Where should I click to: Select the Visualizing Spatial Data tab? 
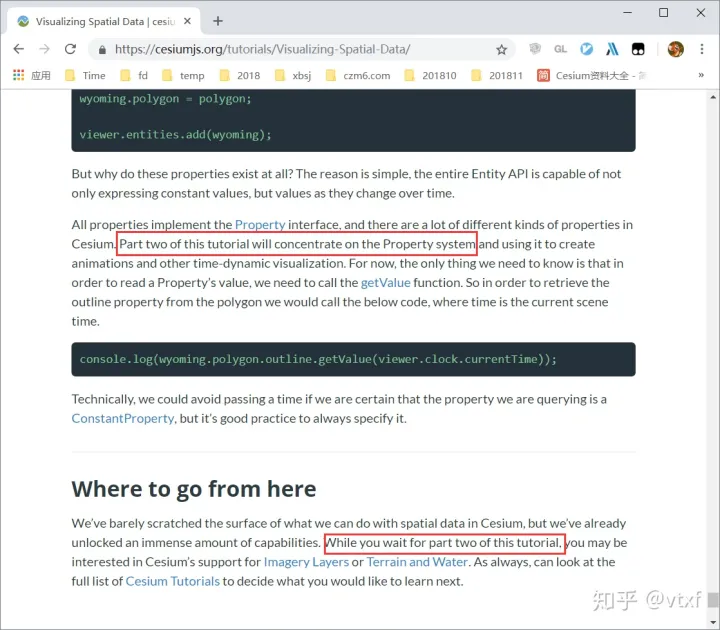100,20
